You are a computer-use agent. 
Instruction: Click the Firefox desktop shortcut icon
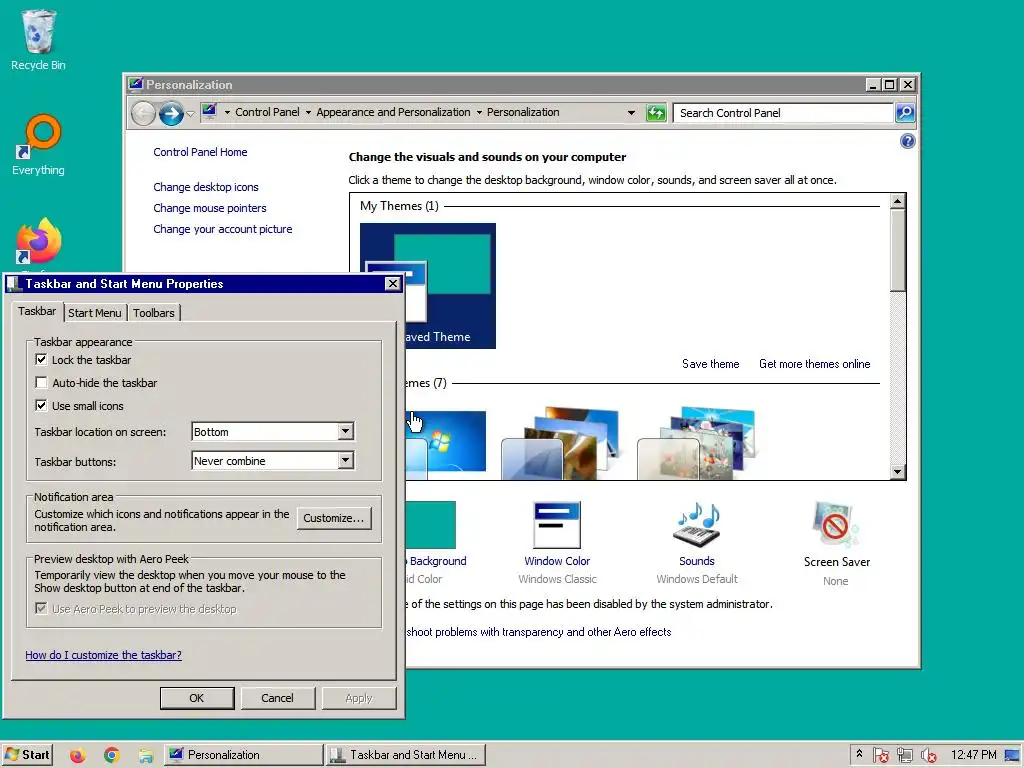click(39, 242)
